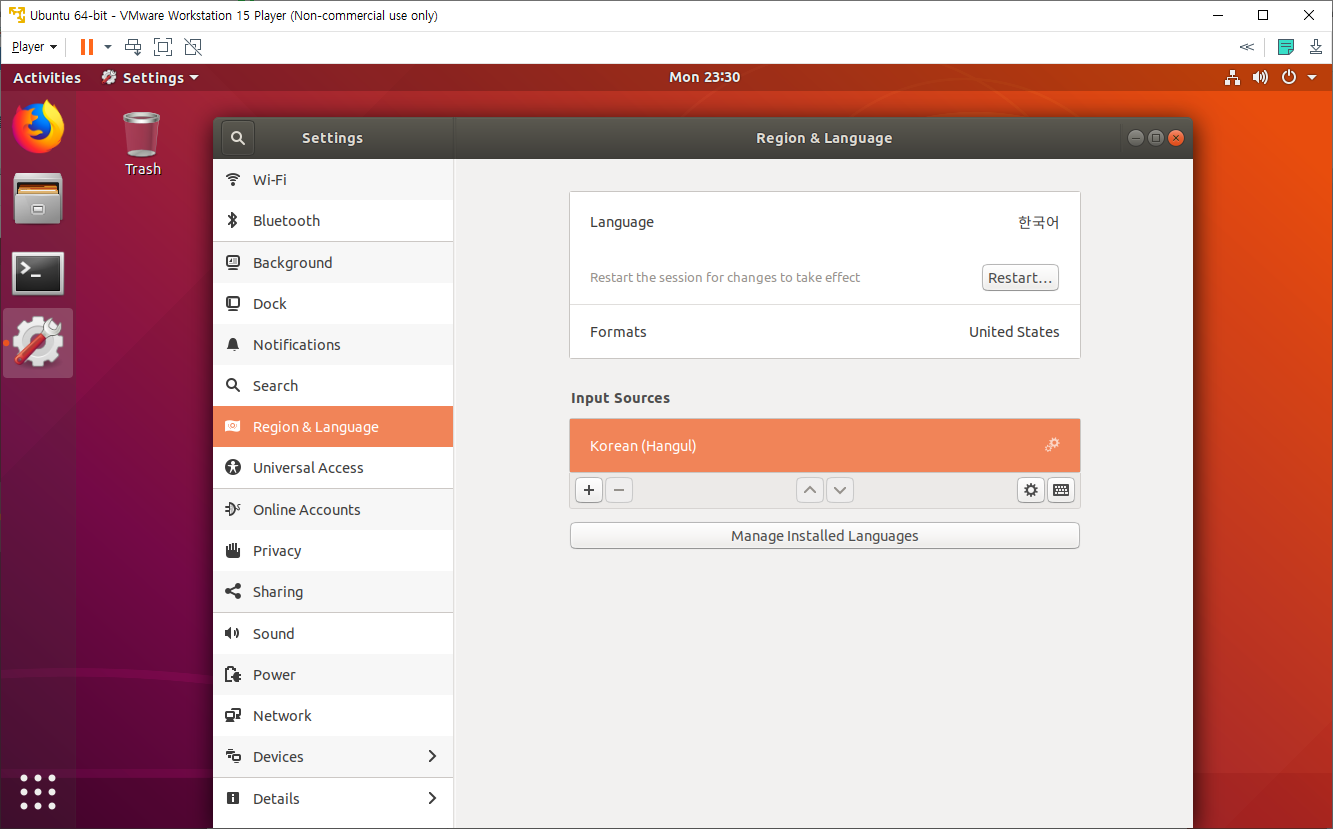Image resolution: width=1333 pixels, height=829 pixels.
Task: Click the Restart… button
Action: [x=1020, y=277]
